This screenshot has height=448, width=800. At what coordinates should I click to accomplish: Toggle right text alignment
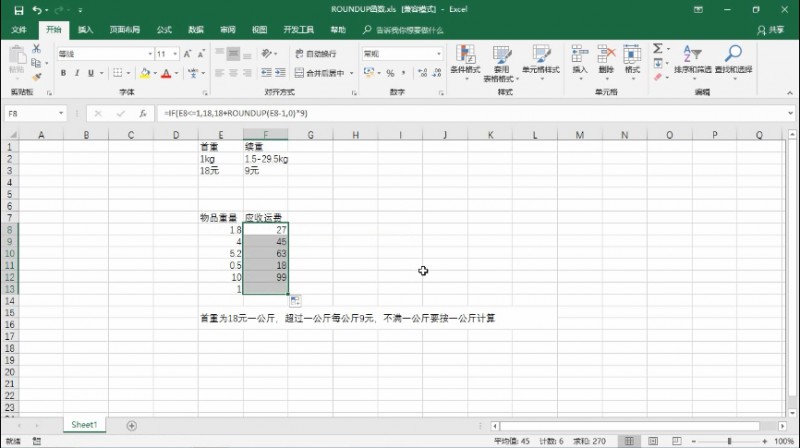pyautogui.click(x=247, y=73)
